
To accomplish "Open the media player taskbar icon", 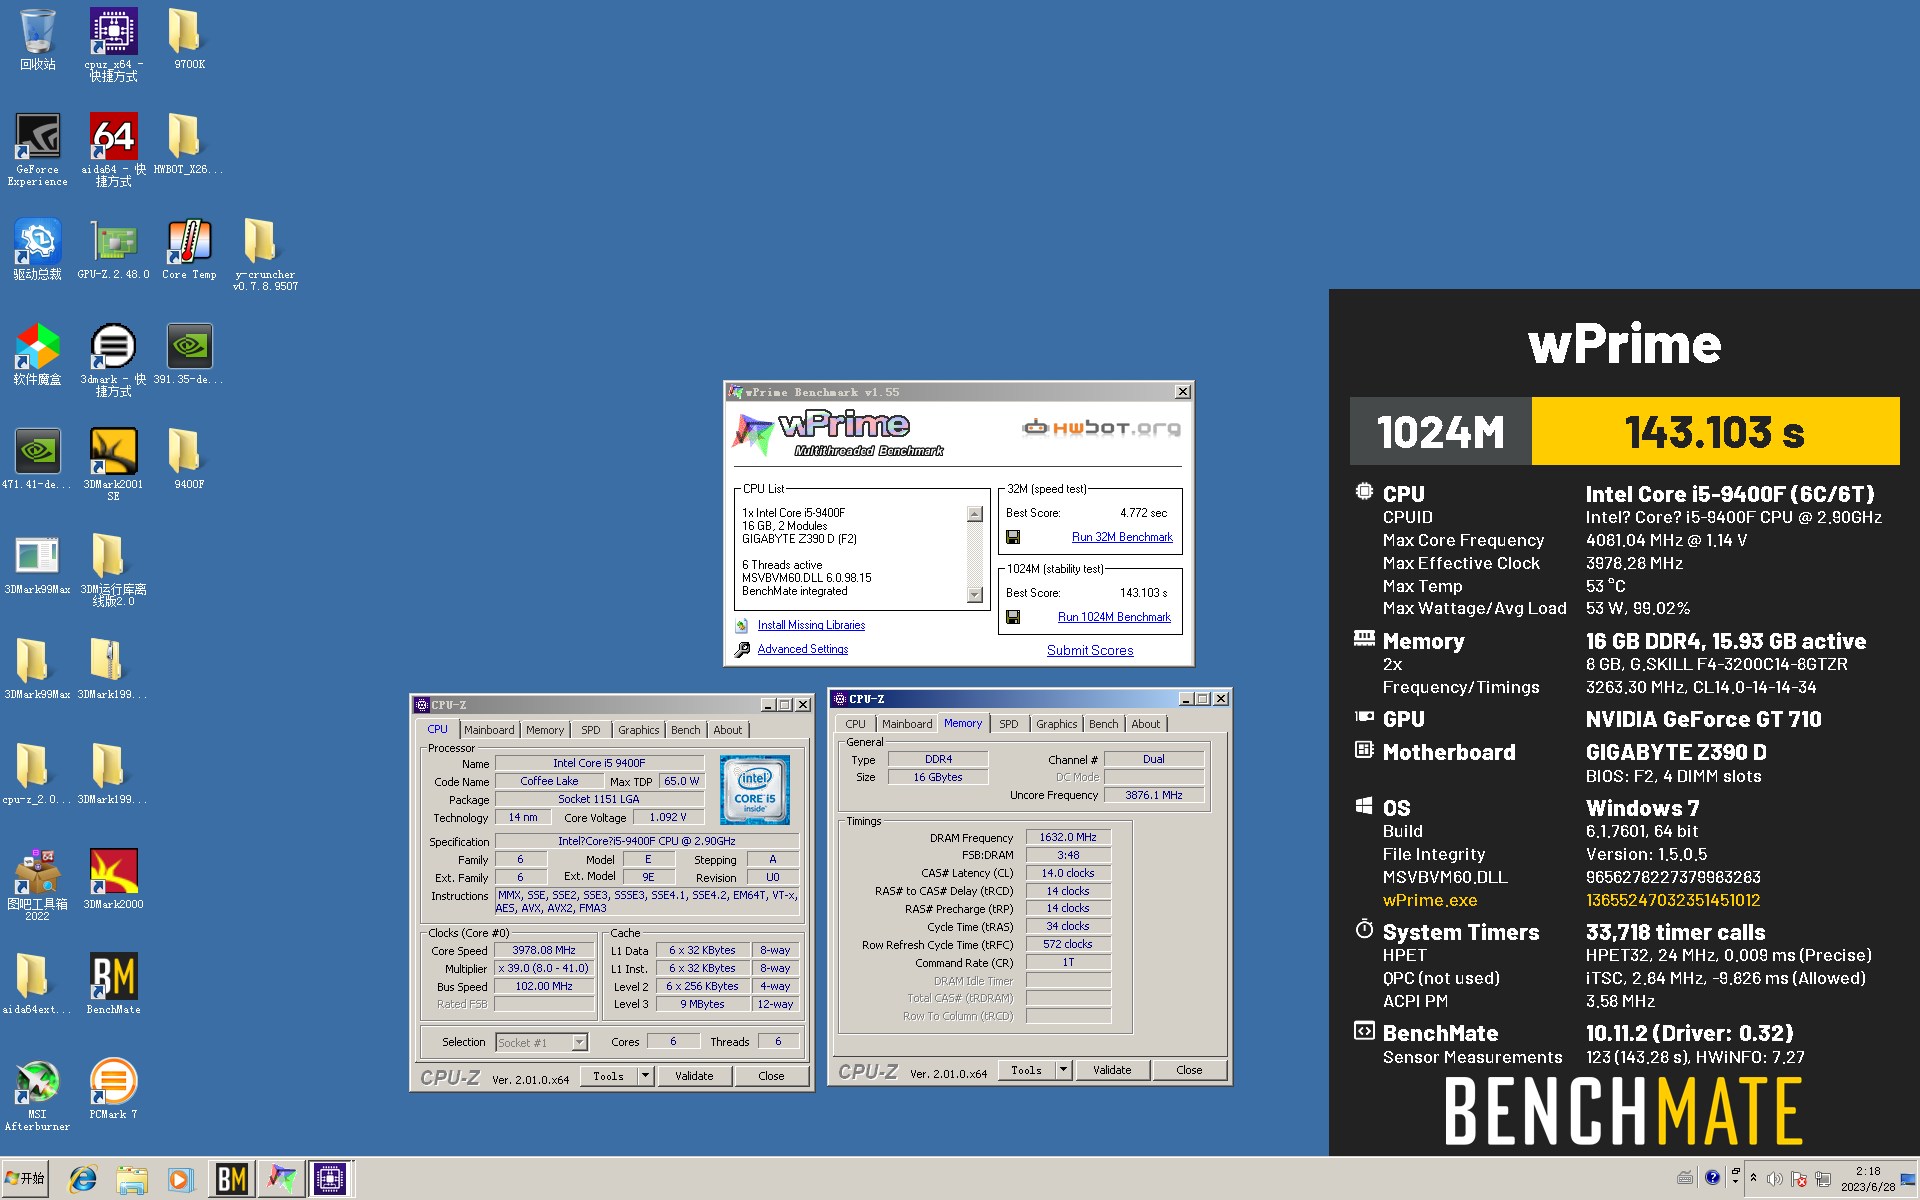I will (180, 1180).
